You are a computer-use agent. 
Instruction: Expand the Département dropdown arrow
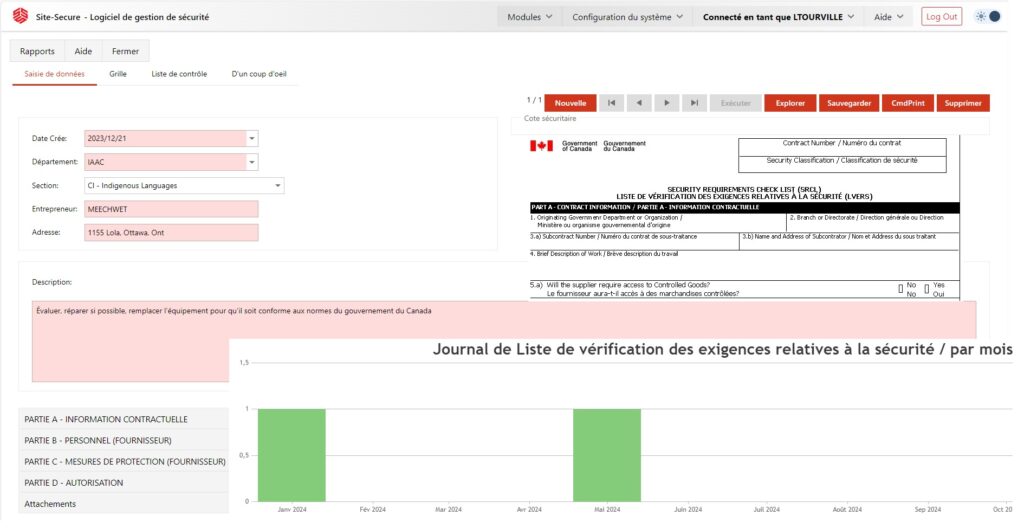(252, 162)
